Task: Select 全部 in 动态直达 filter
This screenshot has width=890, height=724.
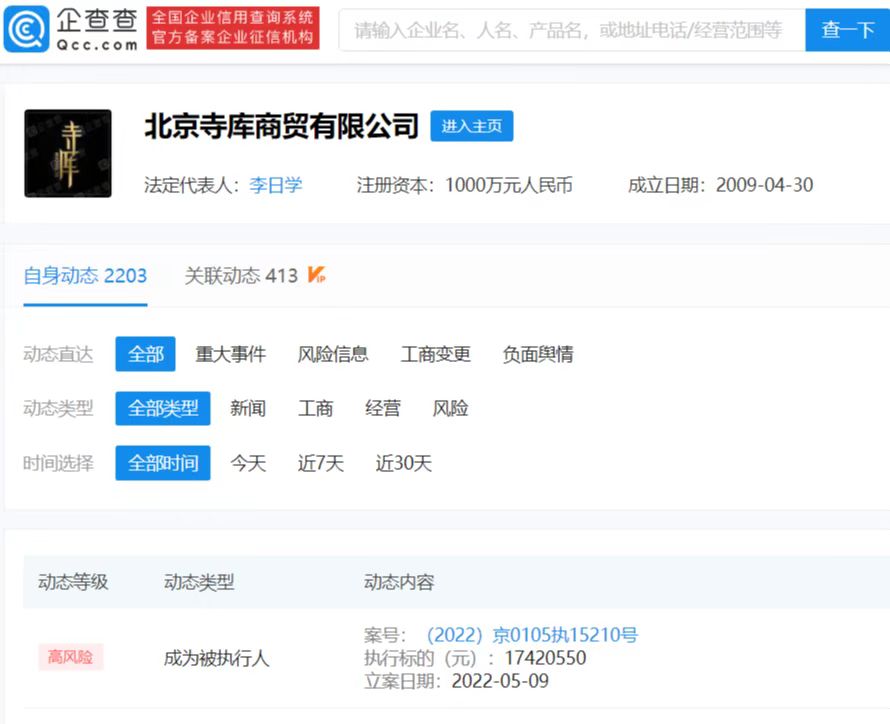Action: tap(145, 354)
